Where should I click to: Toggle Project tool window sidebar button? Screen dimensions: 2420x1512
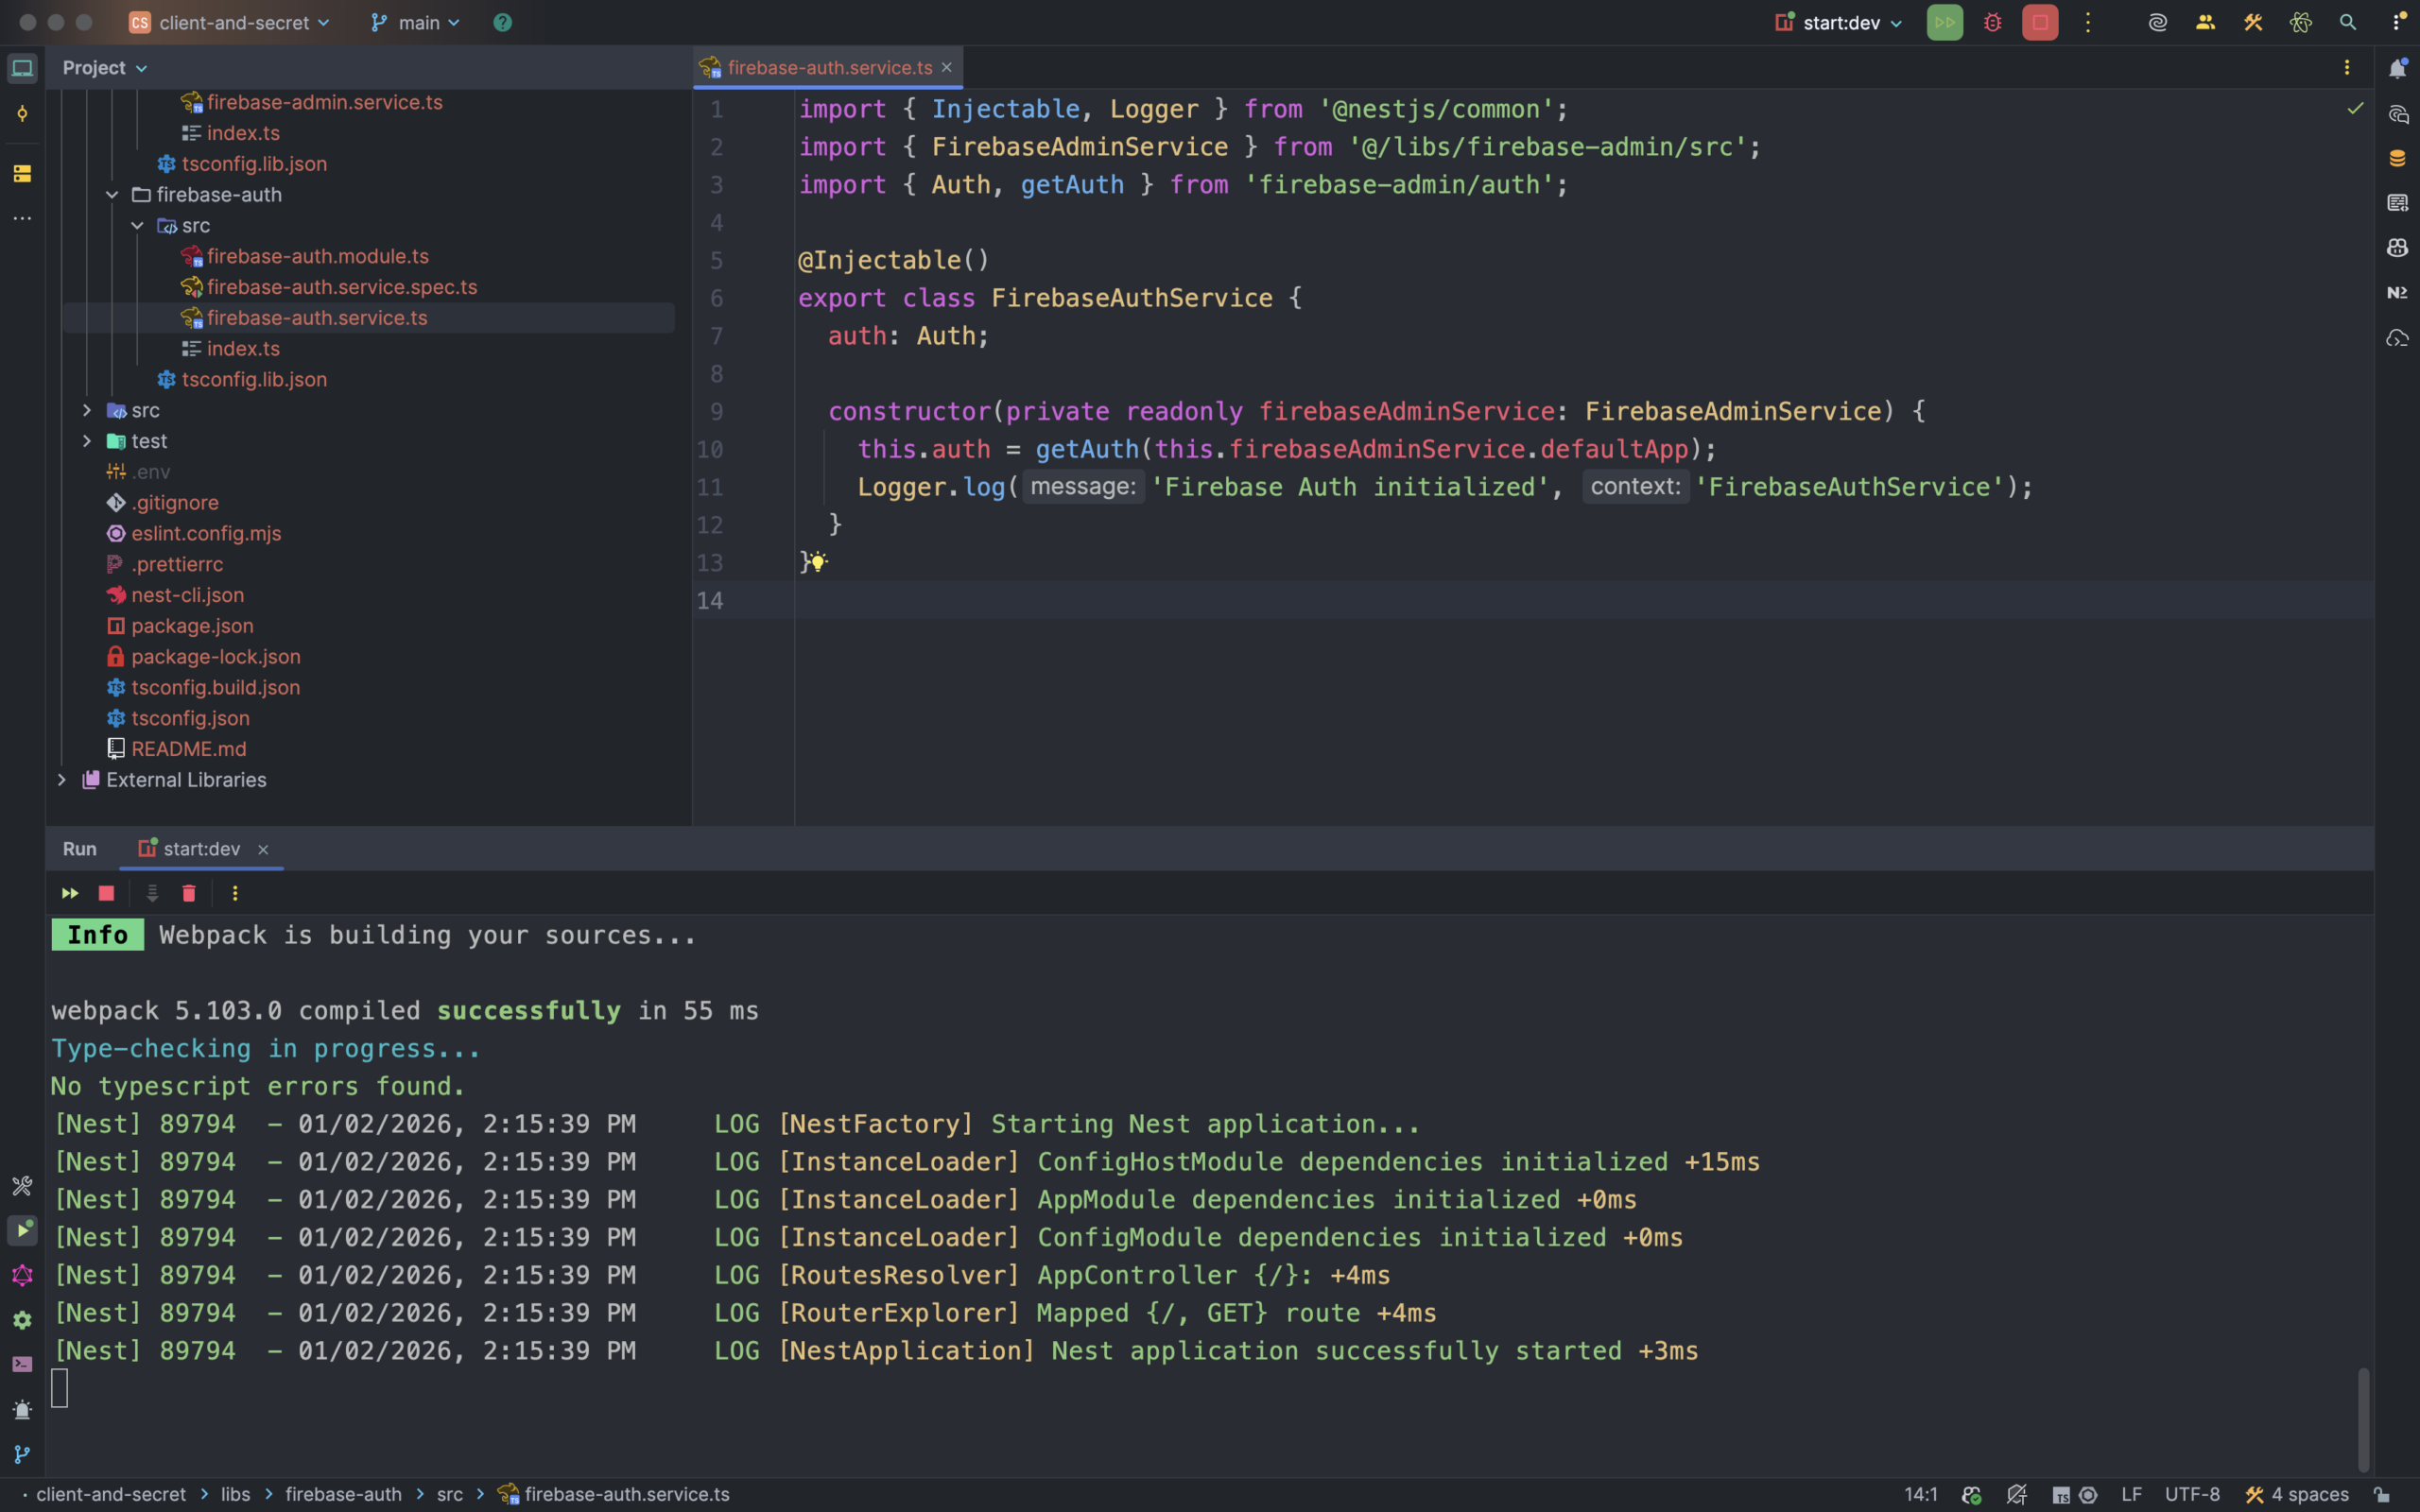click(22, 68)
